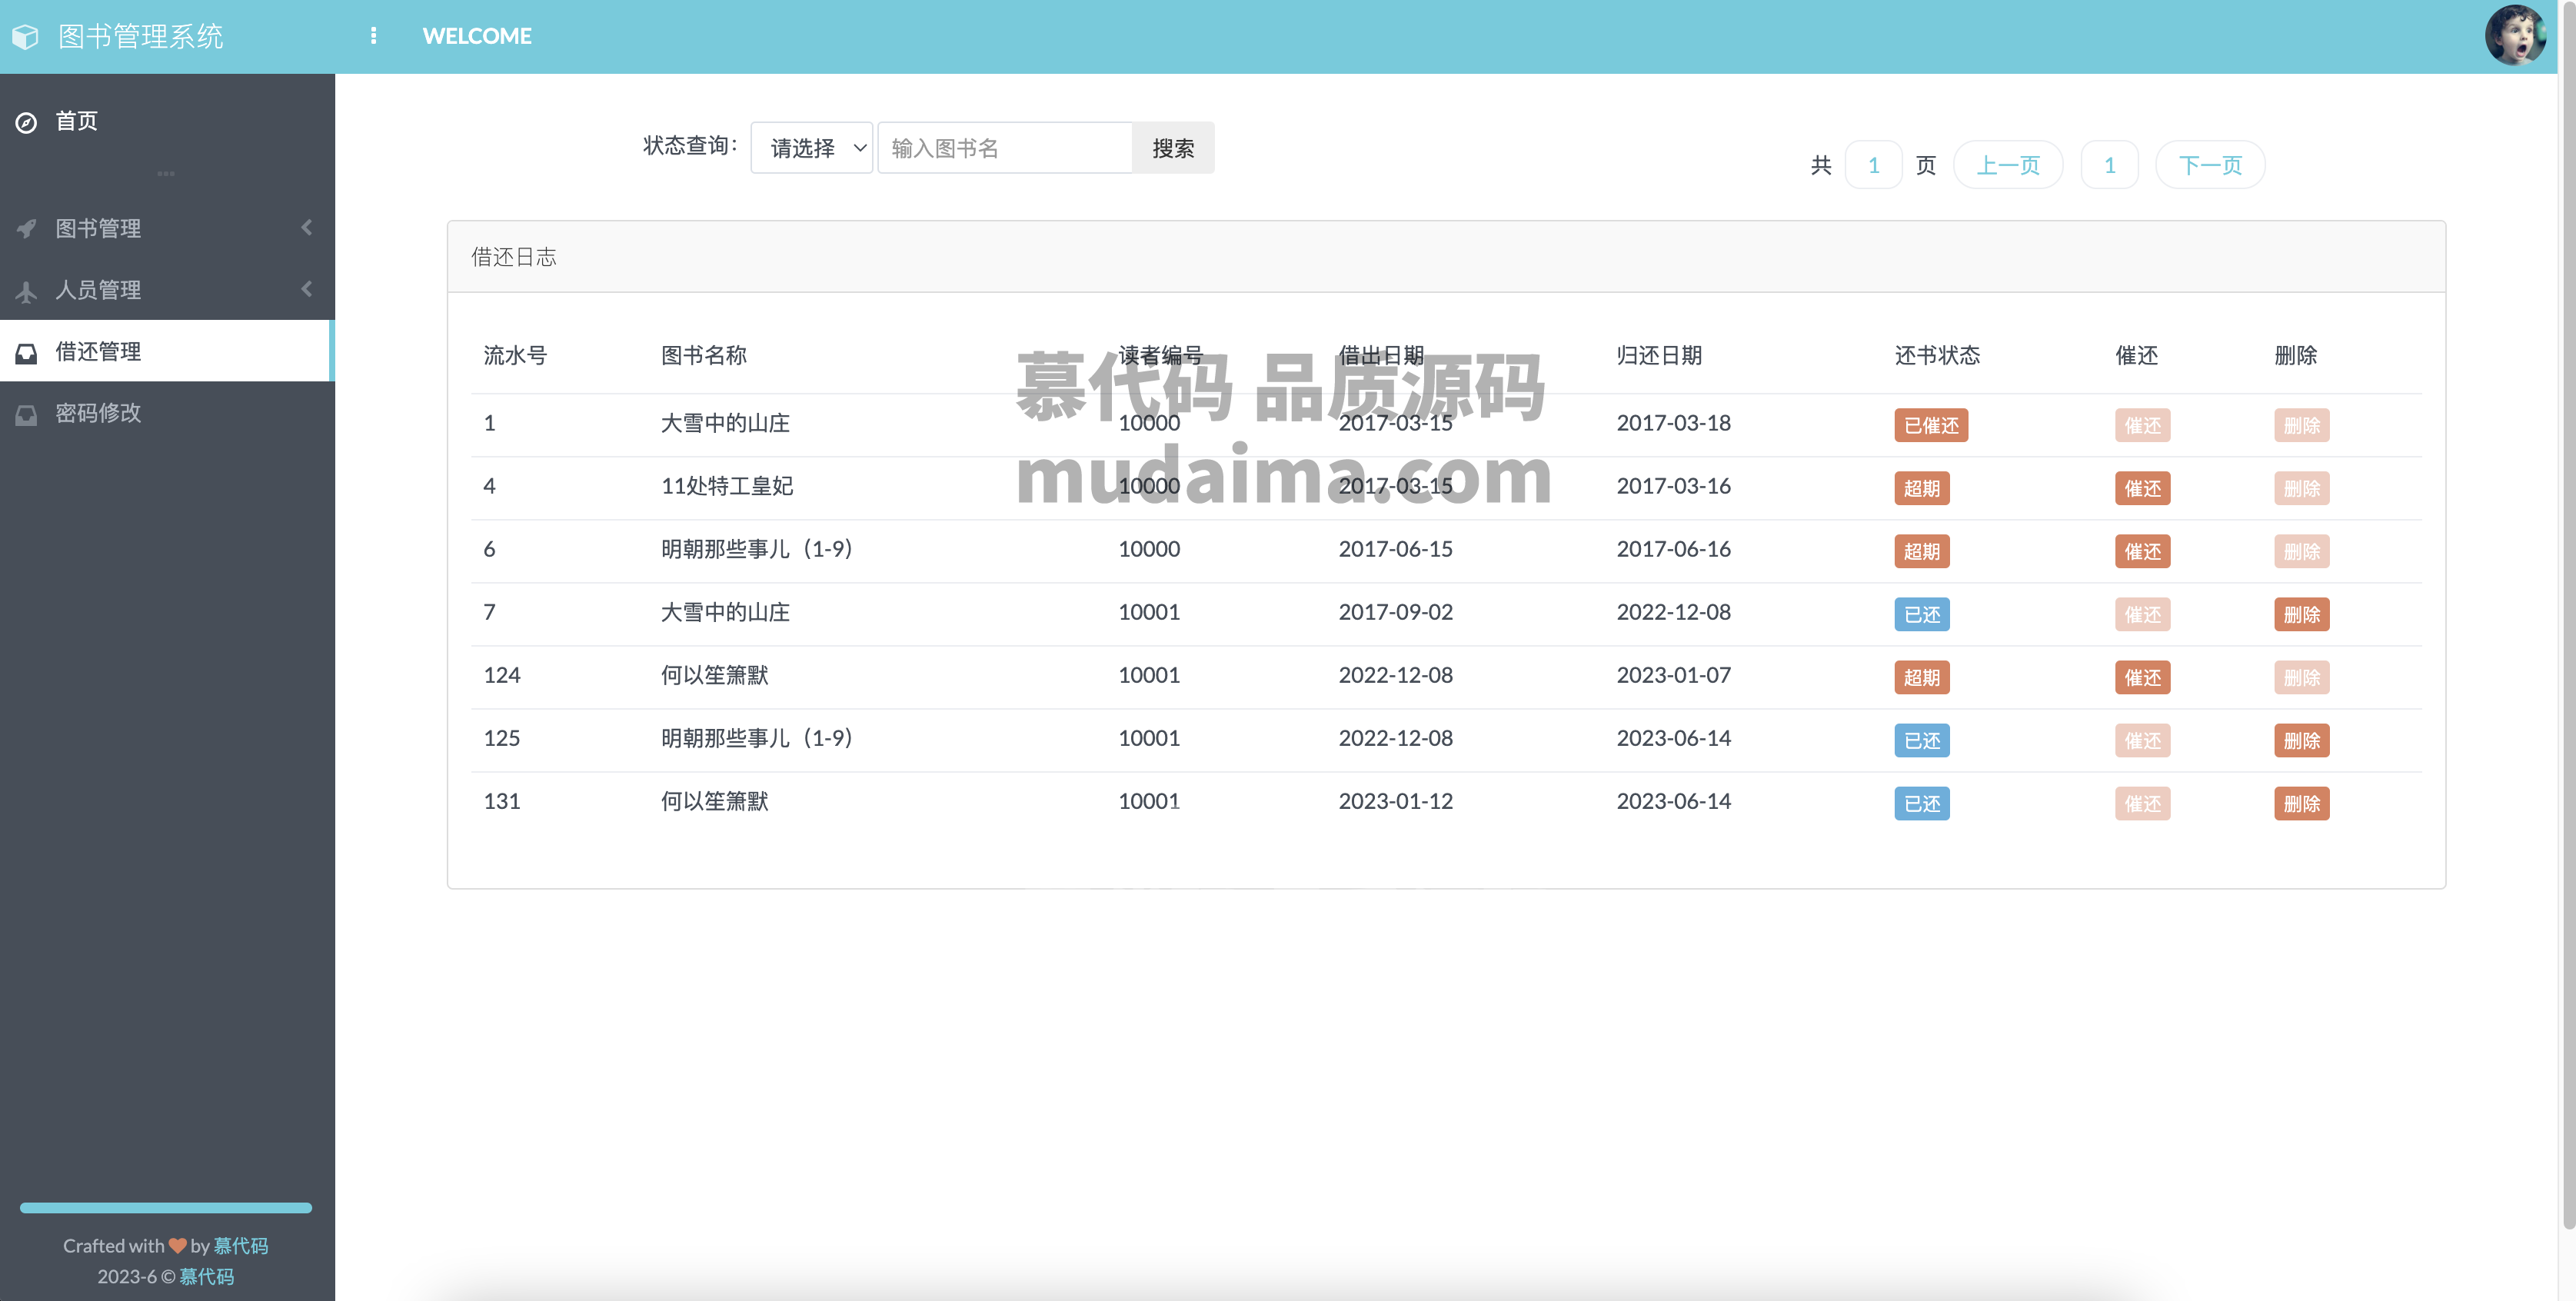The height and width of the screenshot is (1301, 2576).
Task: Open the 请选择 status dropdown
Action: click(x=811, y=148)
